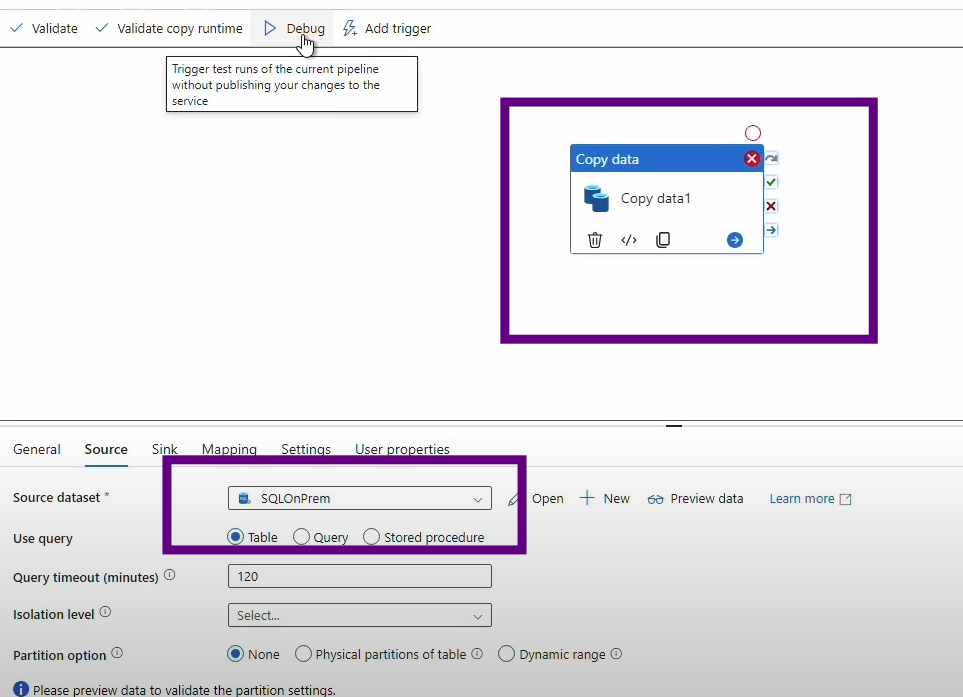Delete the Copy data1 activity with the trash icon
This screenshot has width=963, height=697.
[595, 239]
